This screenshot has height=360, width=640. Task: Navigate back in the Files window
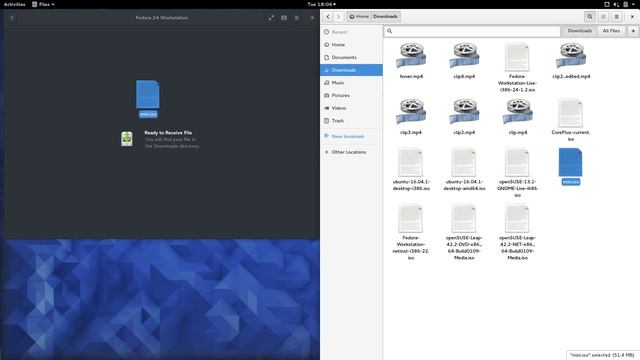328,17
